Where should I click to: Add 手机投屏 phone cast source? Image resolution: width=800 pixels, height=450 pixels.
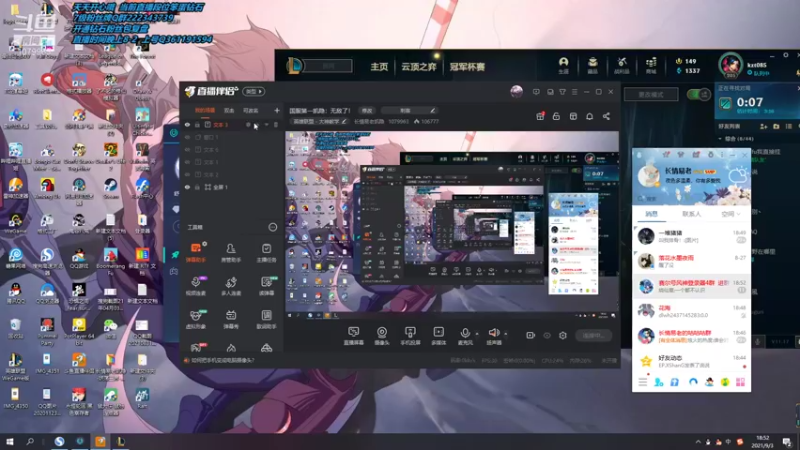(410, 336)
